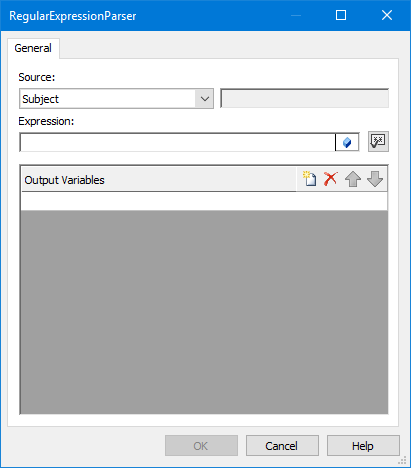Click the Output Variables column header

(x=159, y=180)
